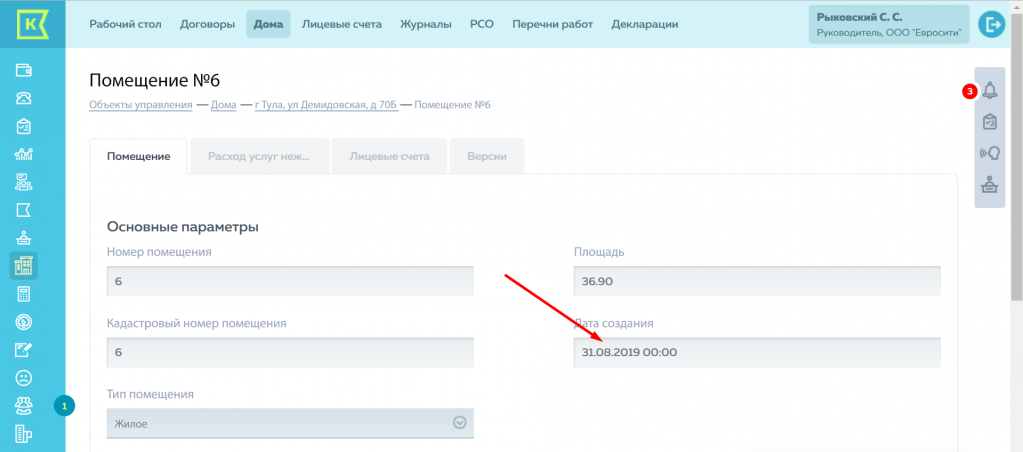The image size is (1023, 452).
Task: Go to Рабочий стол menu
Action: click(125, 25)
